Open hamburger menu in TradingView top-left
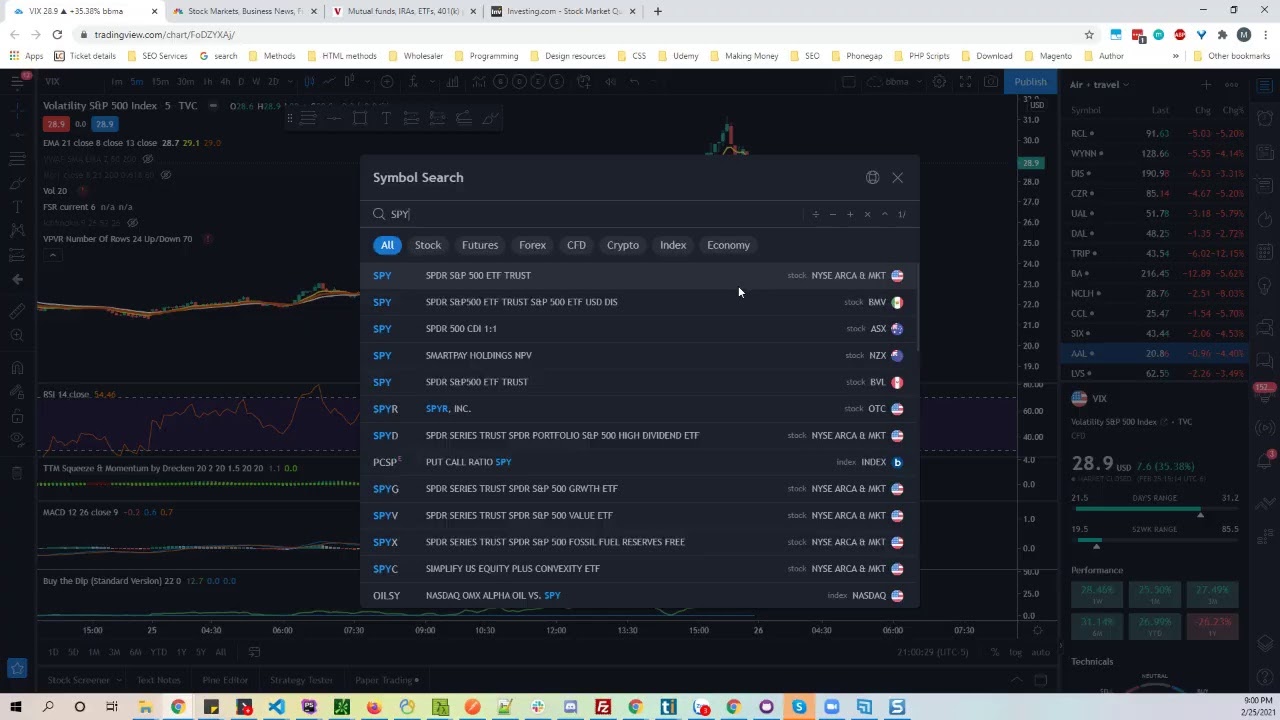Image resolution: width=1280 pixels, height=720 pixels. coord(17,82)
